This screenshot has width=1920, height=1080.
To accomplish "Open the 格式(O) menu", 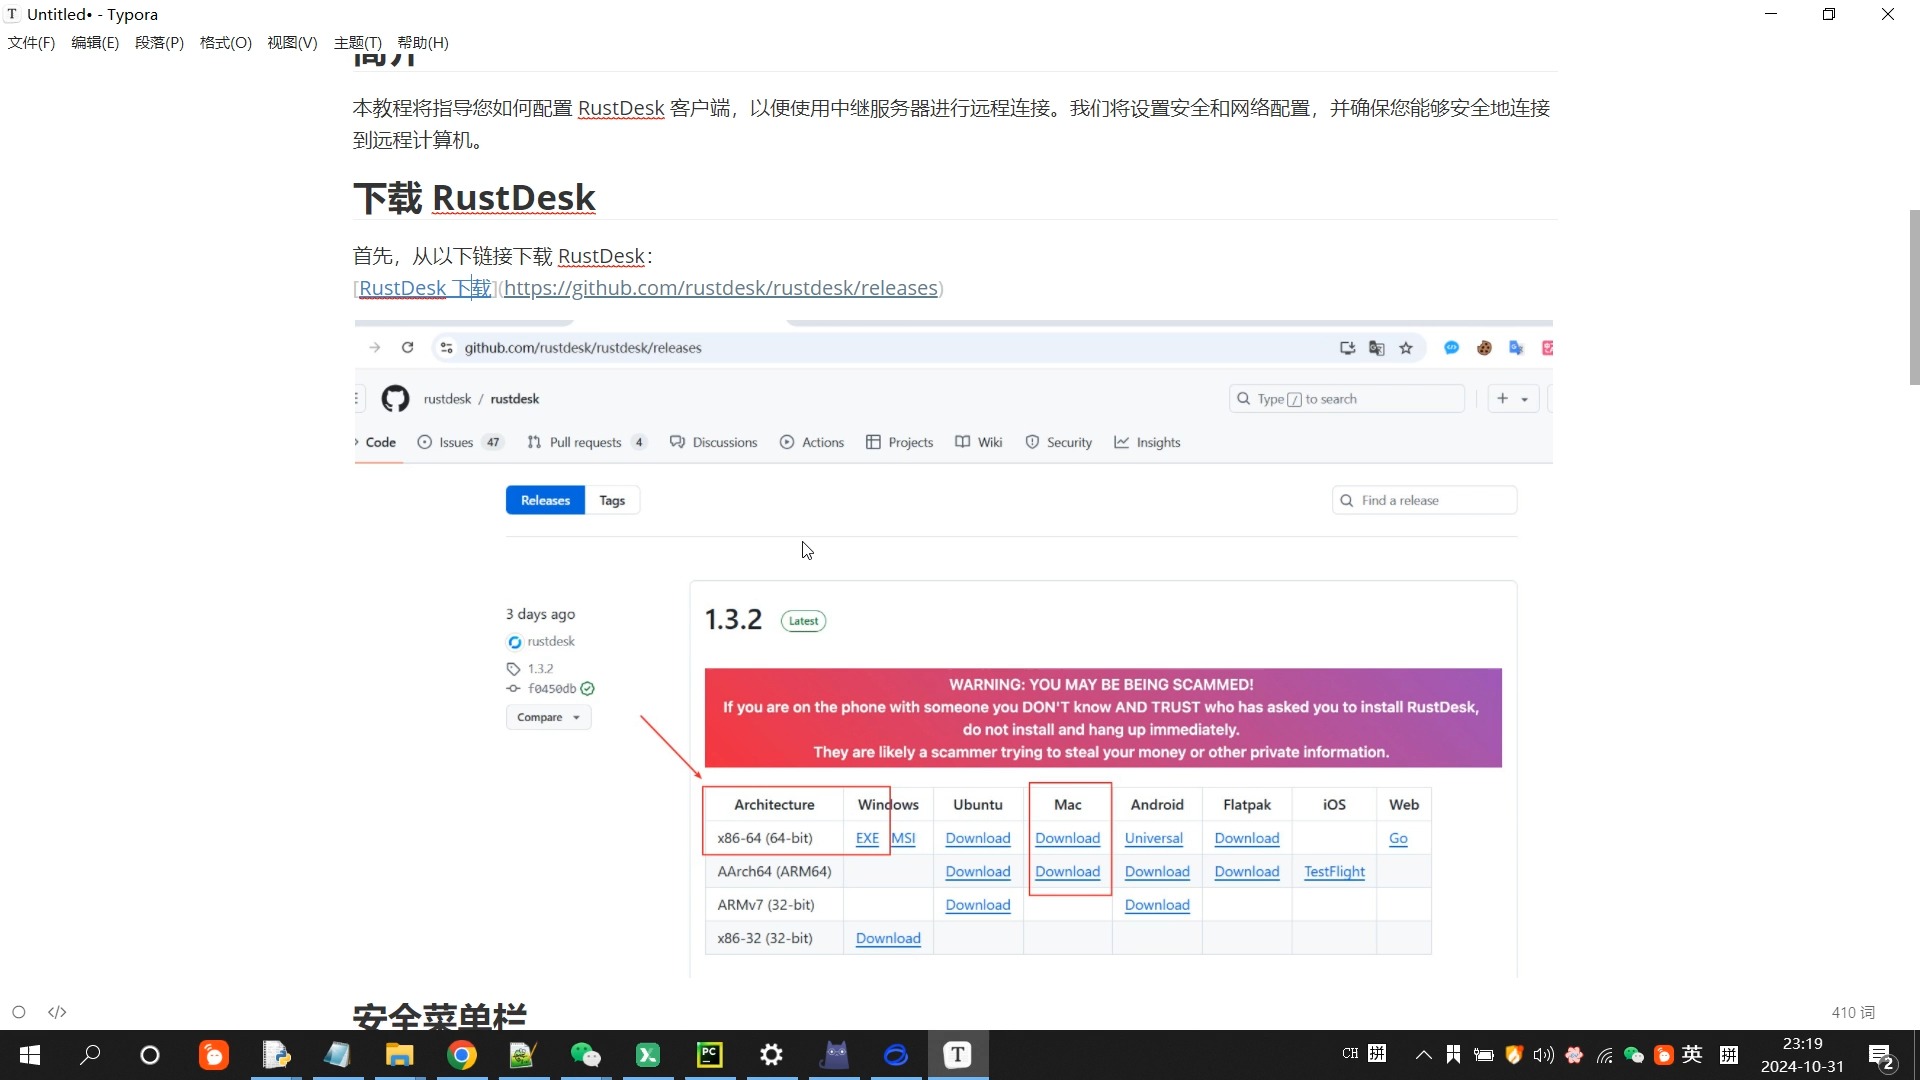I will point(226,43).
